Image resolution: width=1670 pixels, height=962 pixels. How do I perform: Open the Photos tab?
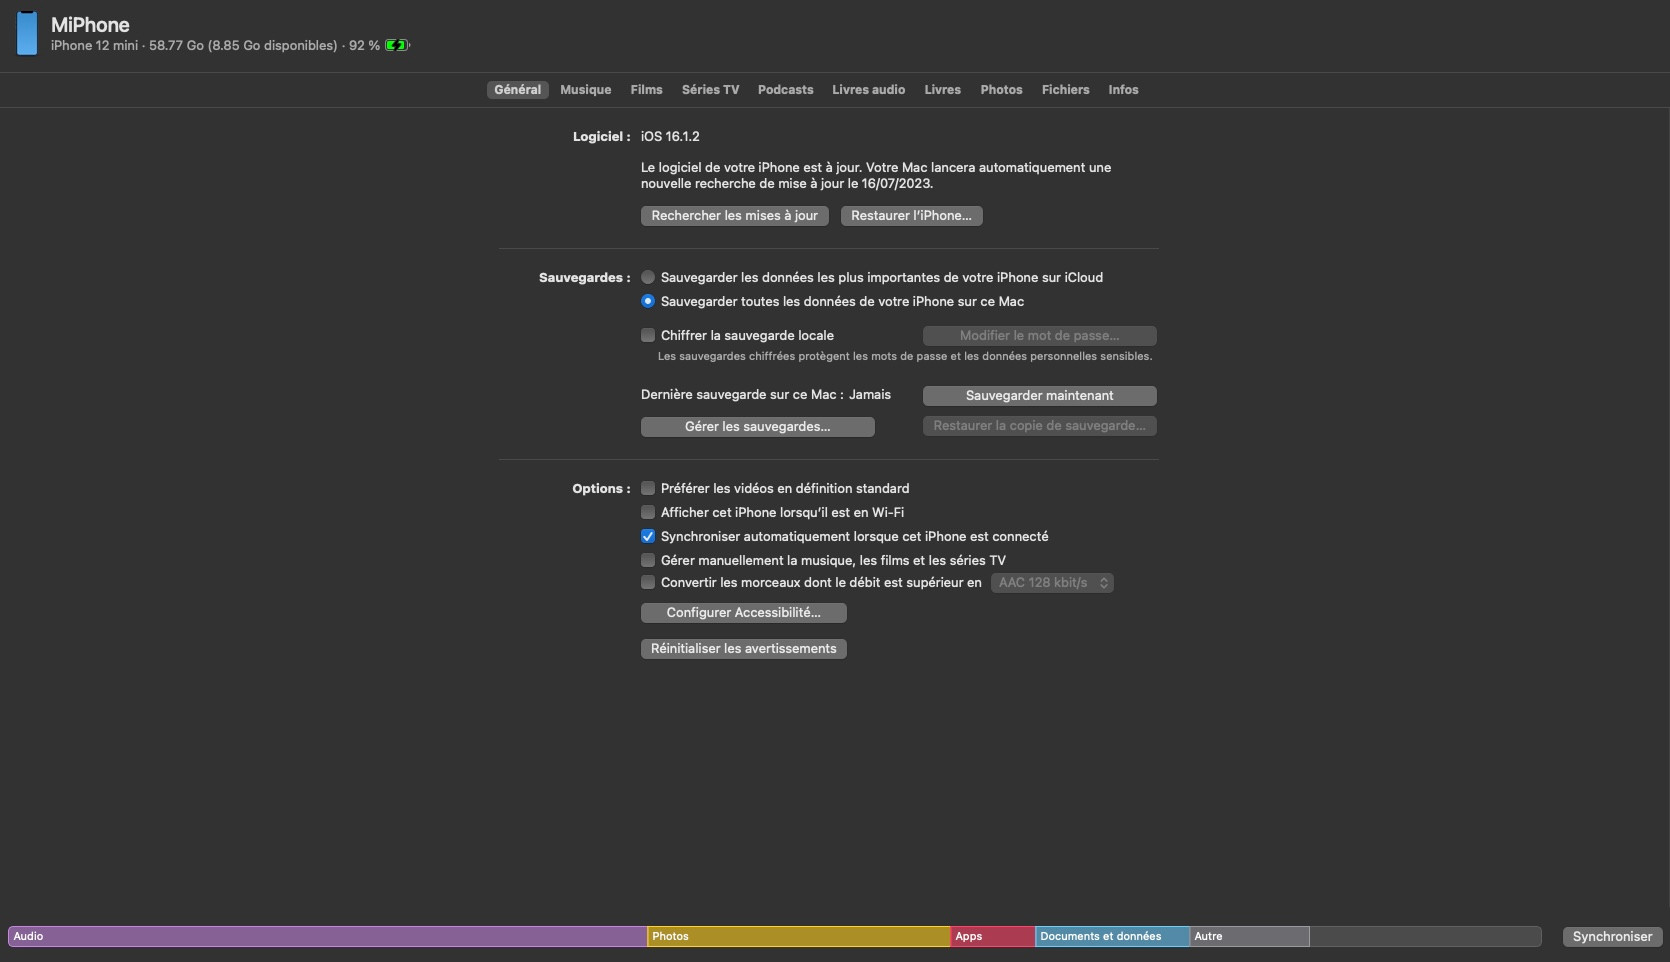coord(1001,90)
